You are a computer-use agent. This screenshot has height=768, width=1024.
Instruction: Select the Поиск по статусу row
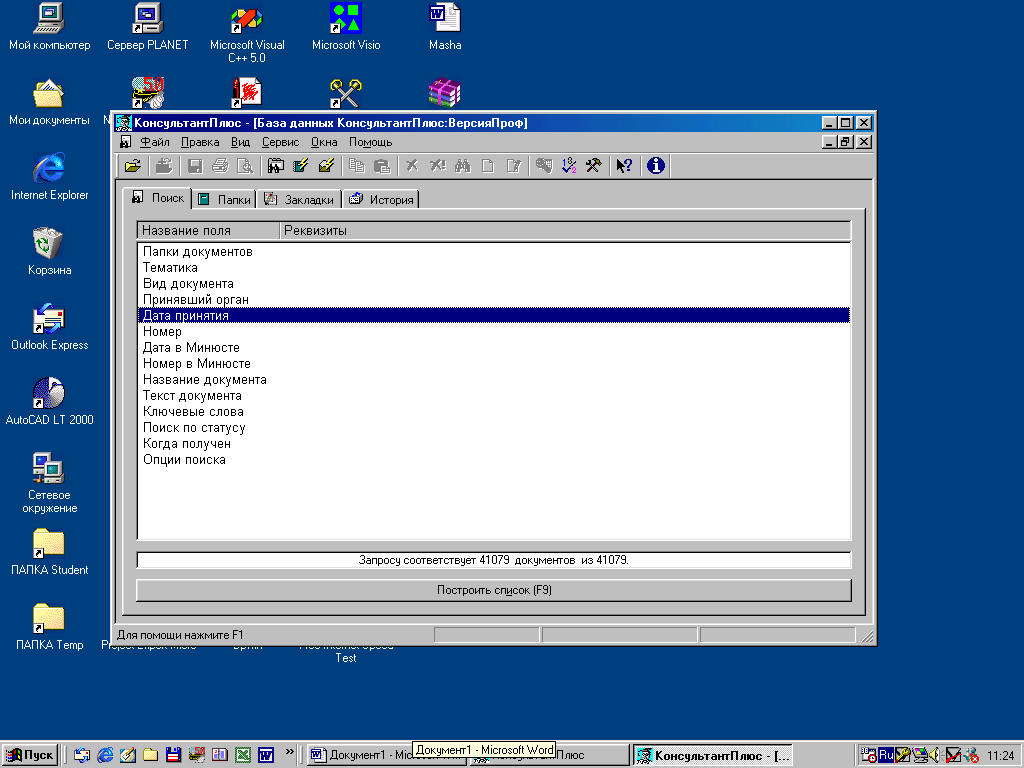[494, 428]
